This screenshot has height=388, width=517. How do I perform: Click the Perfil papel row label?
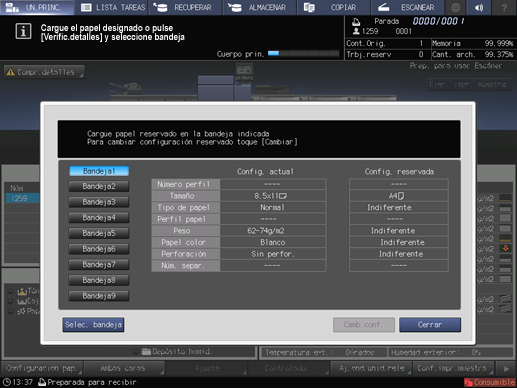click(186, 219)
